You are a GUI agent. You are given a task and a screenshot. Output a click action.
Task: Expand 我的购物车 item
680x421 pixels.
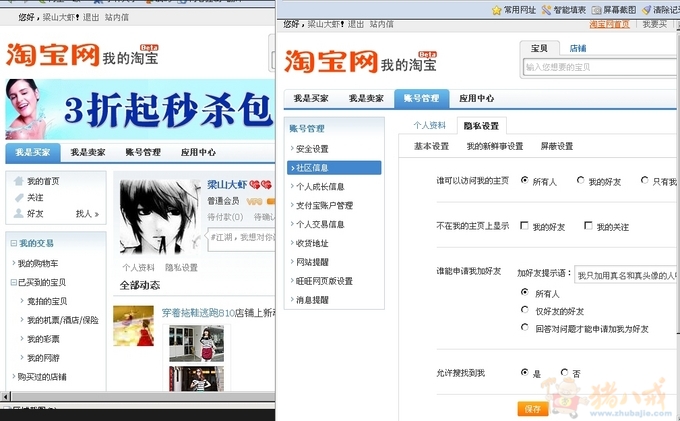coord(37,263)
